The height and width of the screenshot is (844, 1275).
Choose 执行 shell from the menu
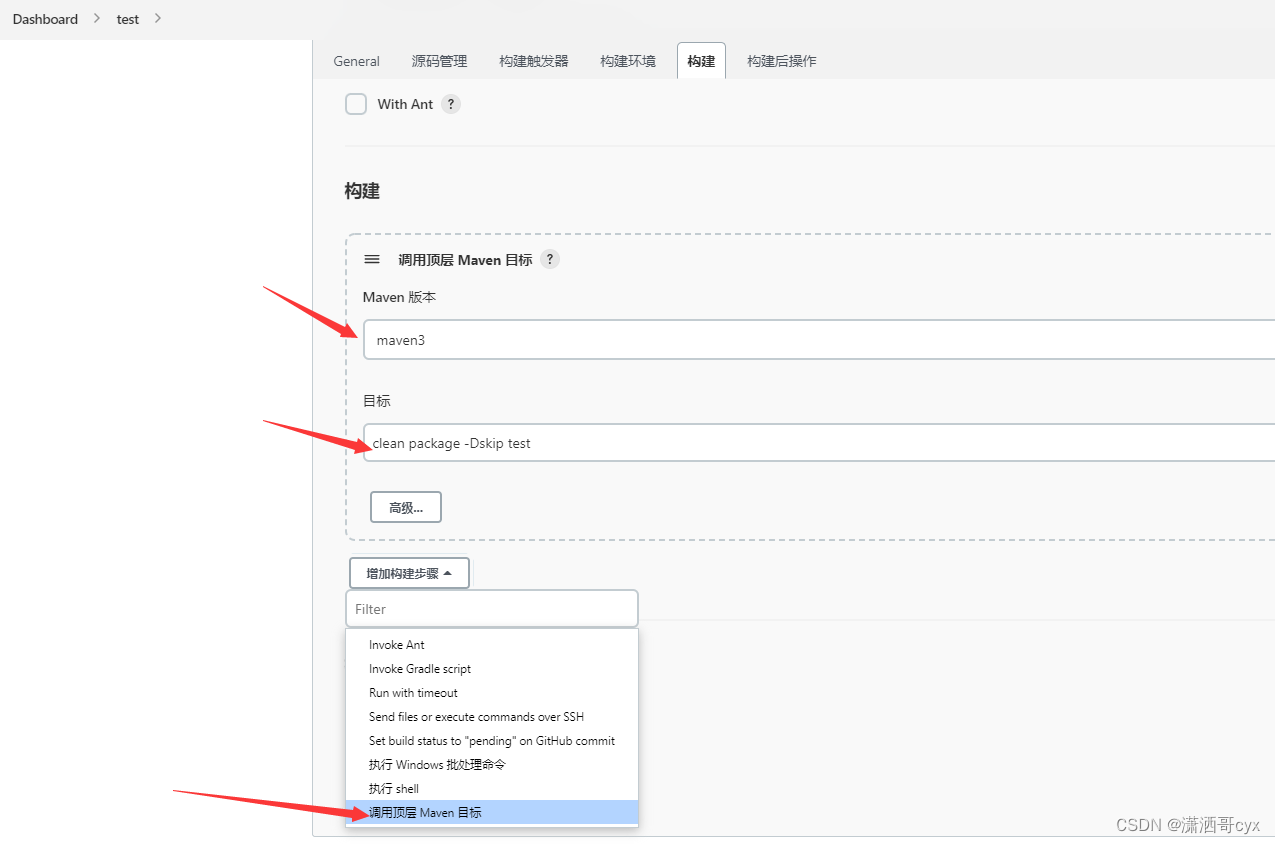[x=492, y=789]
